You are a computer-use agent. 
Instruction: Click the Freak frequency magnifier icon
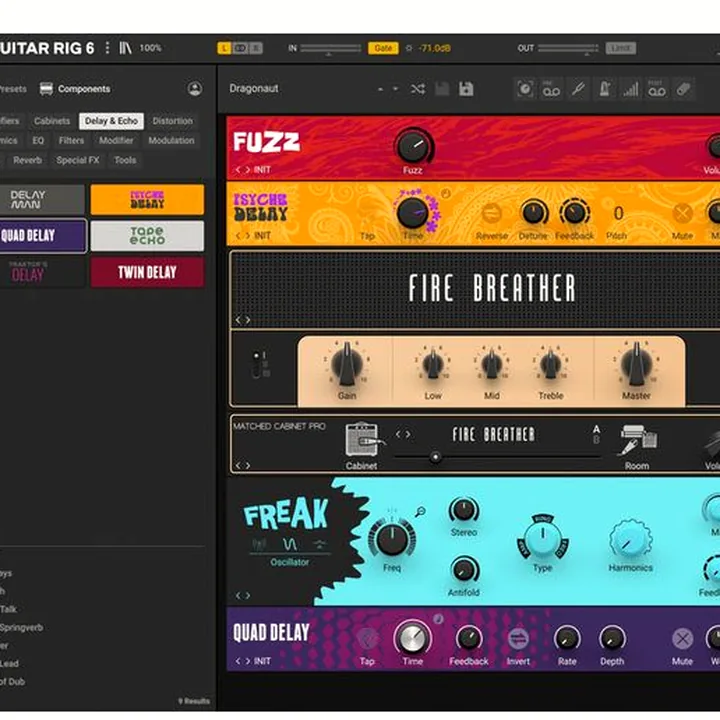click(x=420, y=512)
